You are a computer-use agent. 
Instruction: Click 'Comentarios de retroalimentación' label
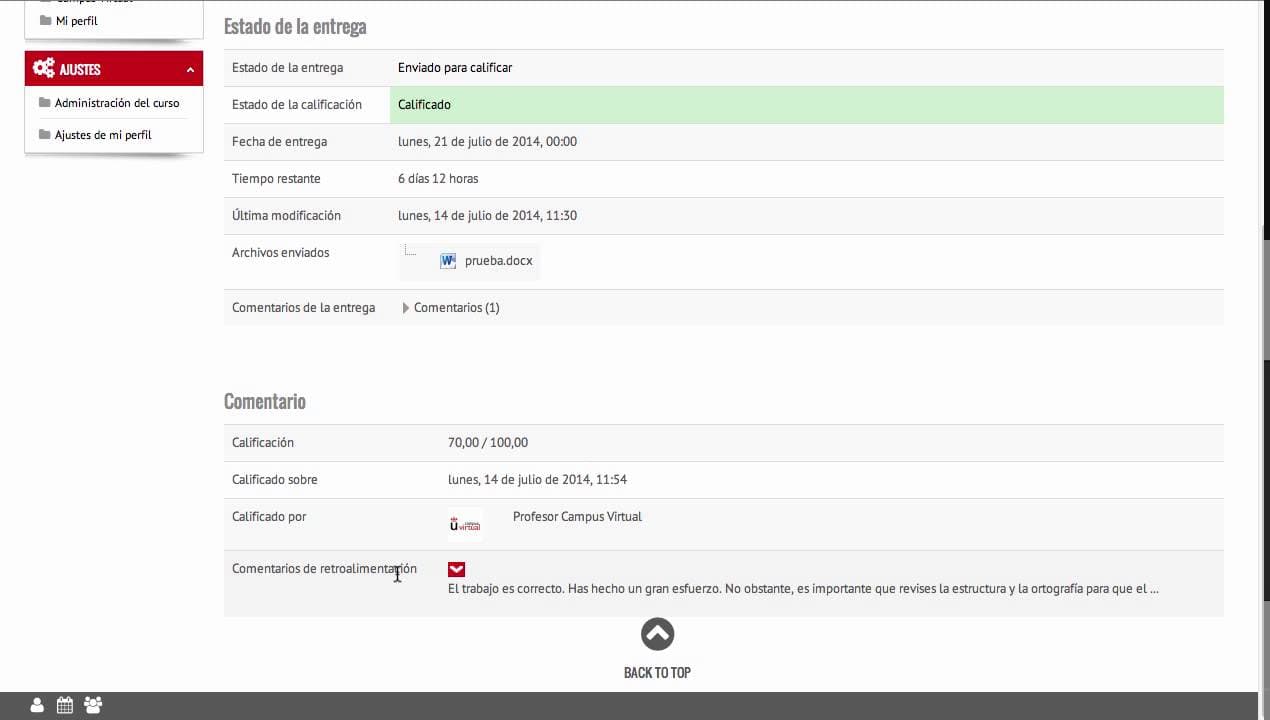[x=324, y=569]
